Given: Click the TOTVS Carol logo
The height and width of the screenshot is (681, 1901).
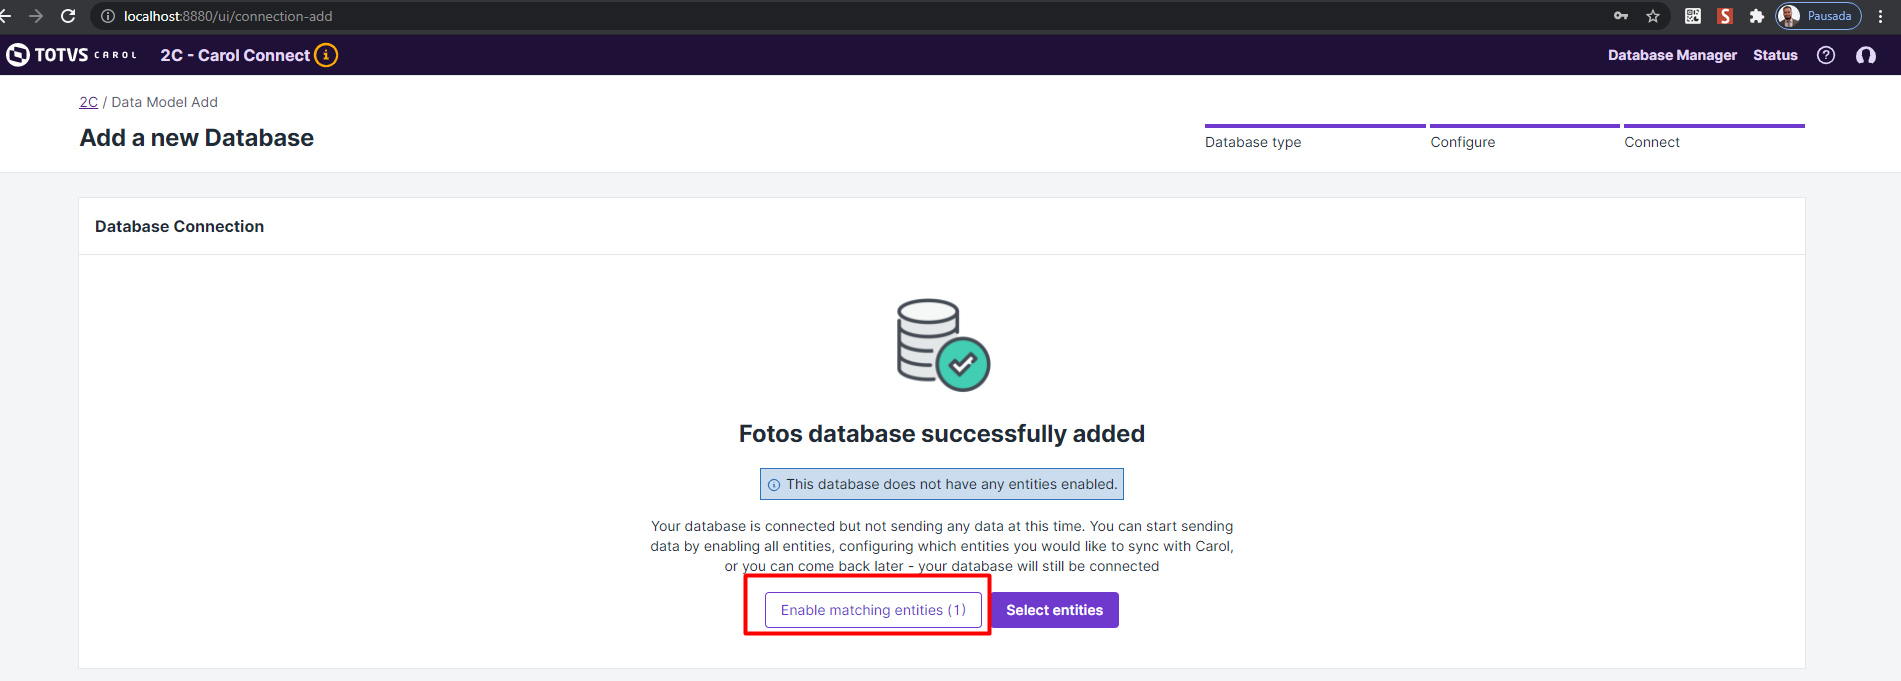Looking at the screenshot, I should click(71, 55).
